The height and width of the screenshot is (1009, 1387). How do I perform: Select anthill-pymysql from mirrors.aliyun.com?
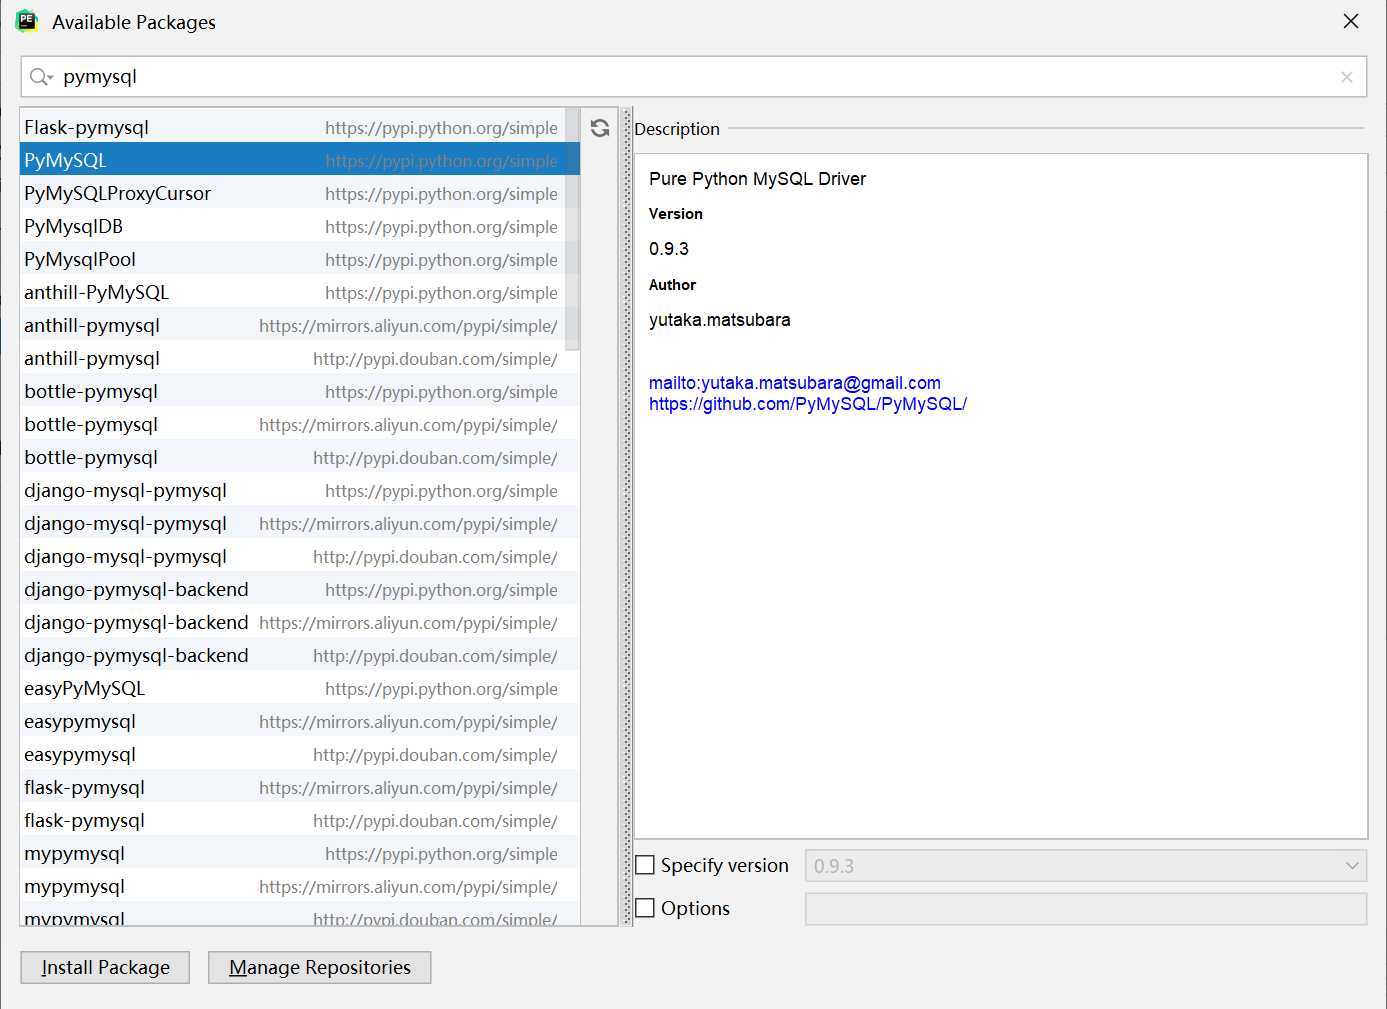pos(300,325)
